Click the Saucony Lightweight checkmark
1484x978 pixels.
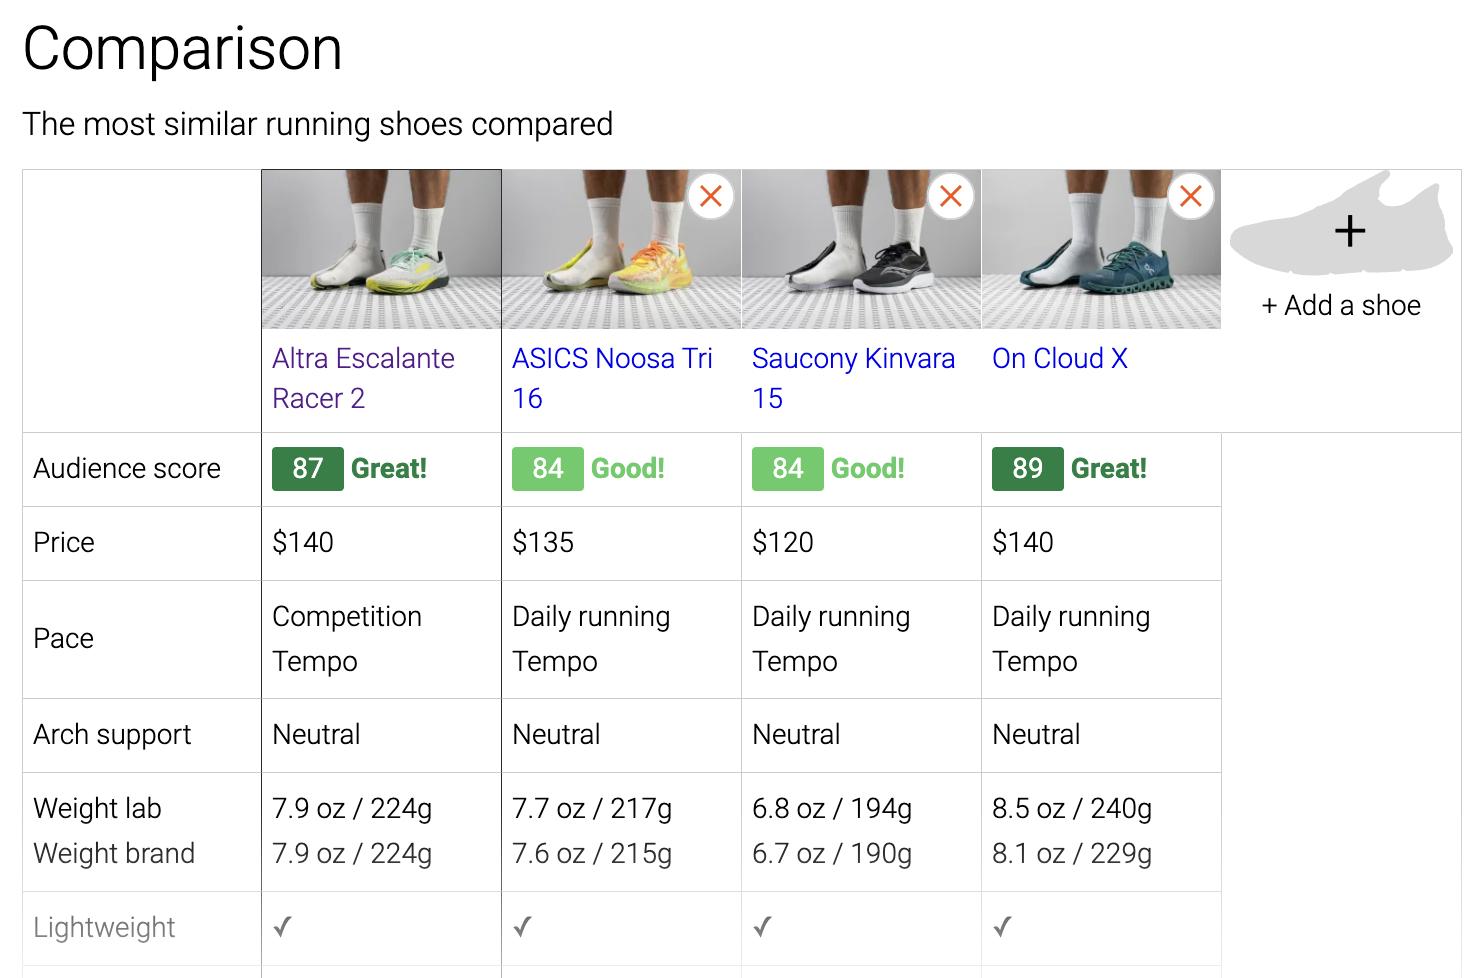(x=762, y=927)
